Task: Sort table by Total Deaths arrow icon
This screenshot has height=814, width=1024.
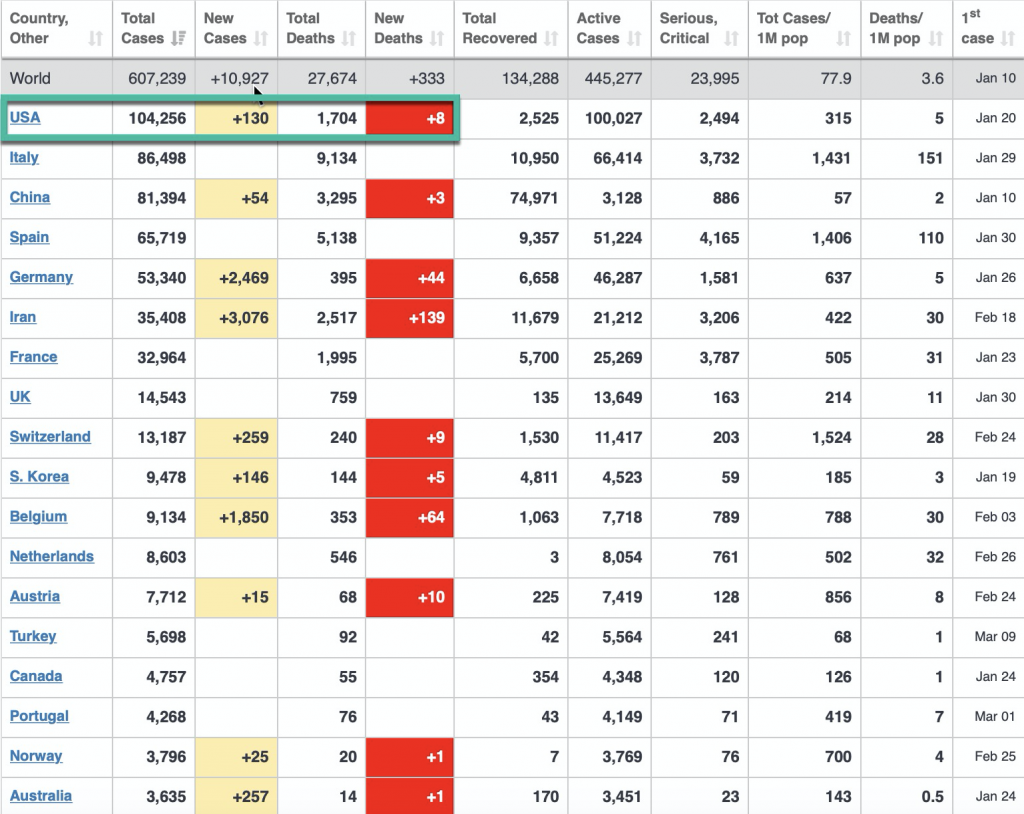Action: 349,39
